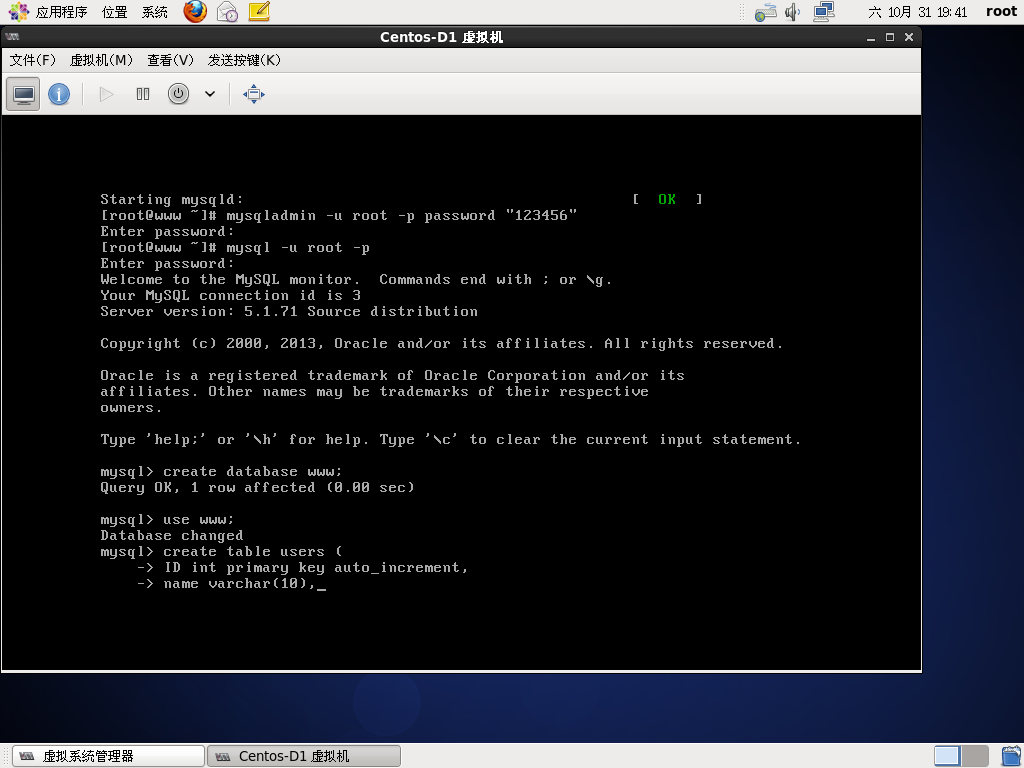Image resolution: width=1024 pixels, height=768 pixels.
Task: Switch to the second workspace
Action: 975,756
